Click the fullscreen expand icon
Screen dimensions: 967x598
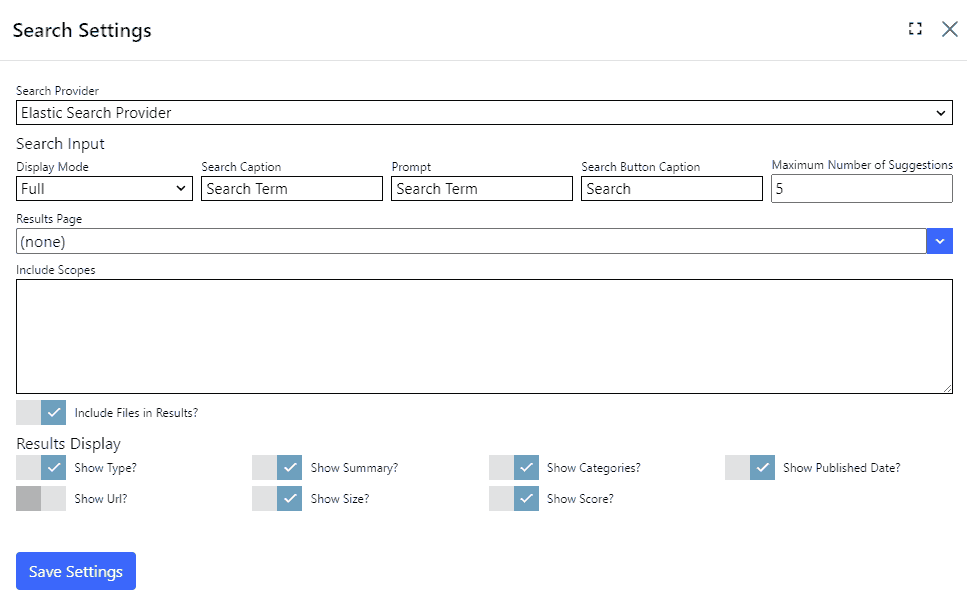(915, 29)
